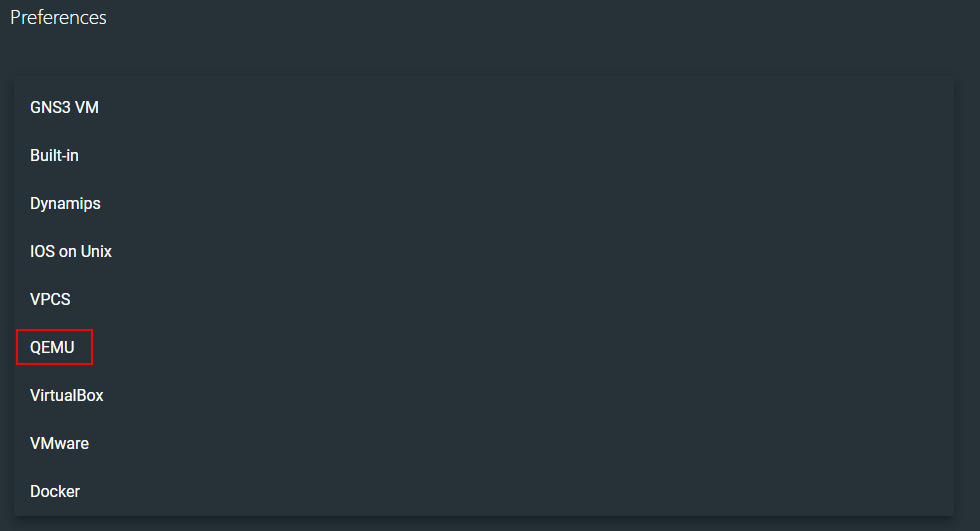The width and height of the screenshot is (980, 531).
Task: Open Dynamips settings
Action: click(x=65, y=204)
